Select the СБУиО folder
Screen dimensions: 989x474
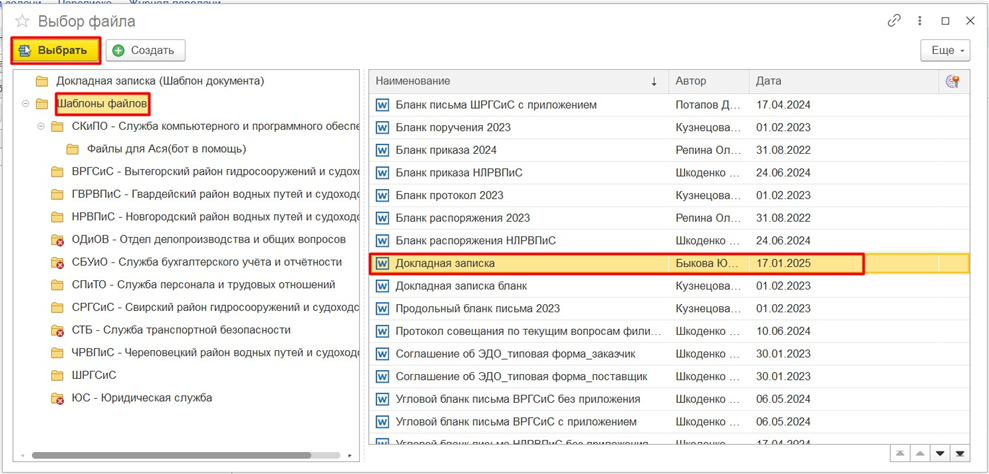[207, 262]
